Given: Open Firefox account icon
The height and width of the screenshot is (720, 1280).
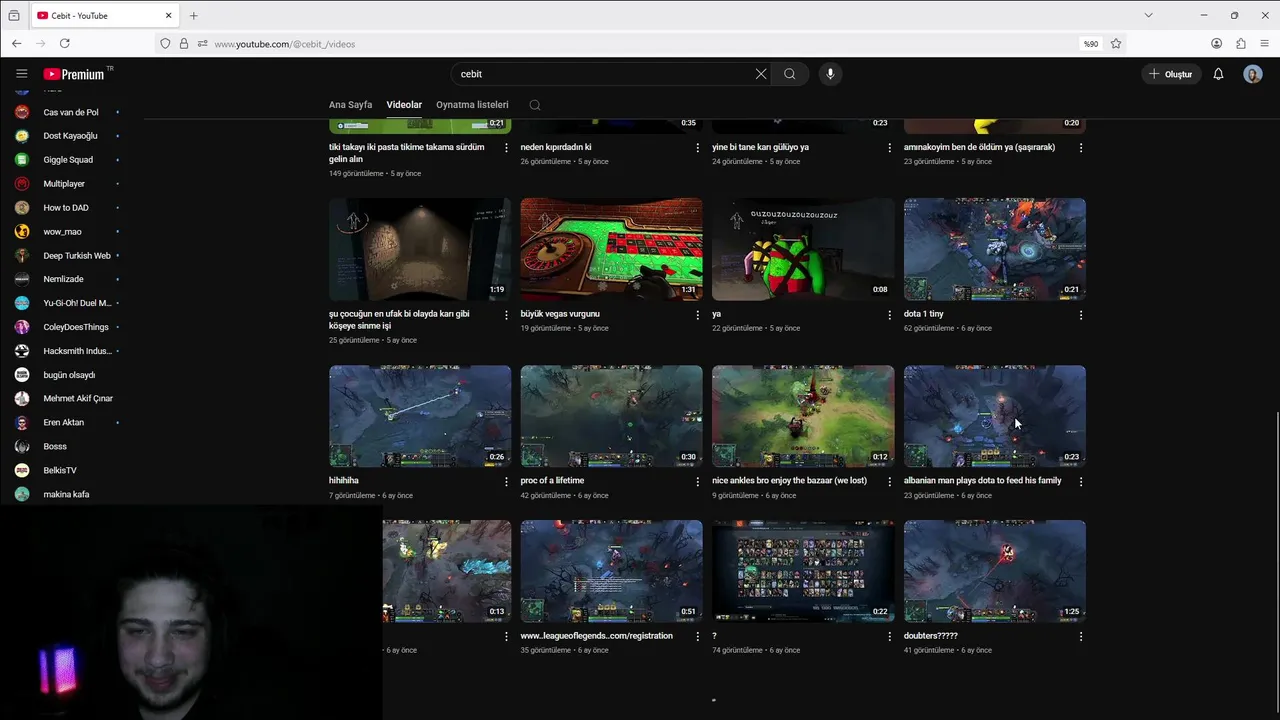Looking at the screenshot, I should click(1217, 44).
